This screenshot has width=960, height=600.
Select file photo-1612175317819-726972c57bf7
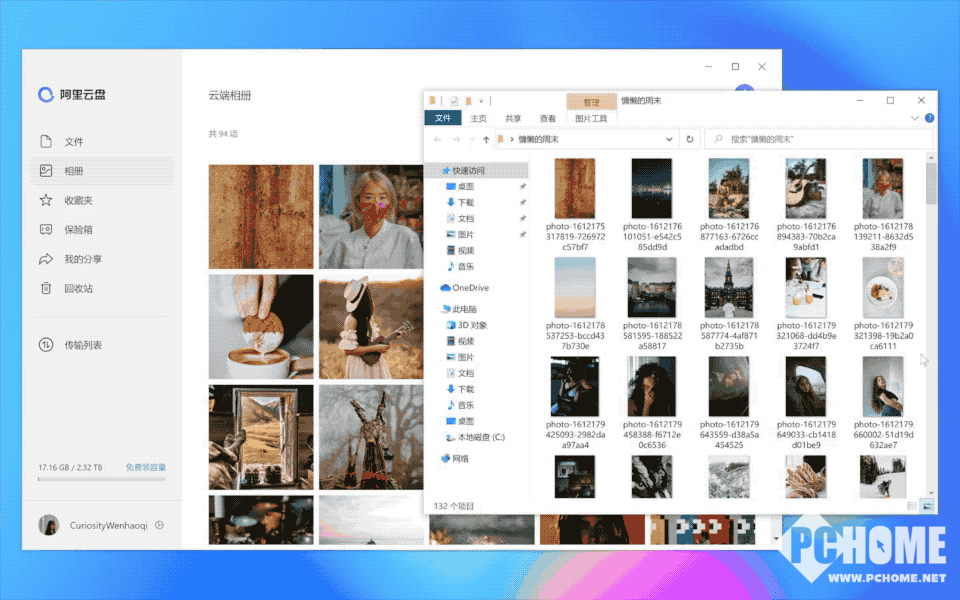click(576, 204)
